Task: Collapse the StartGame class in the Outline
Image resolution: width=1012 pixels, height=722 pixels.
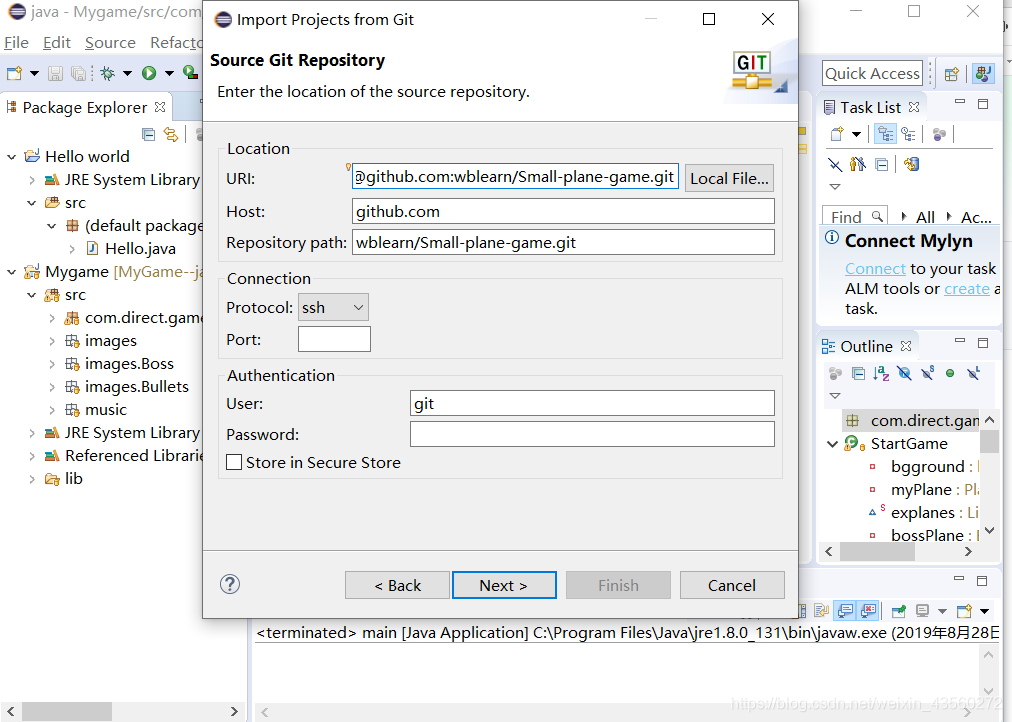Action: (833, 444)
